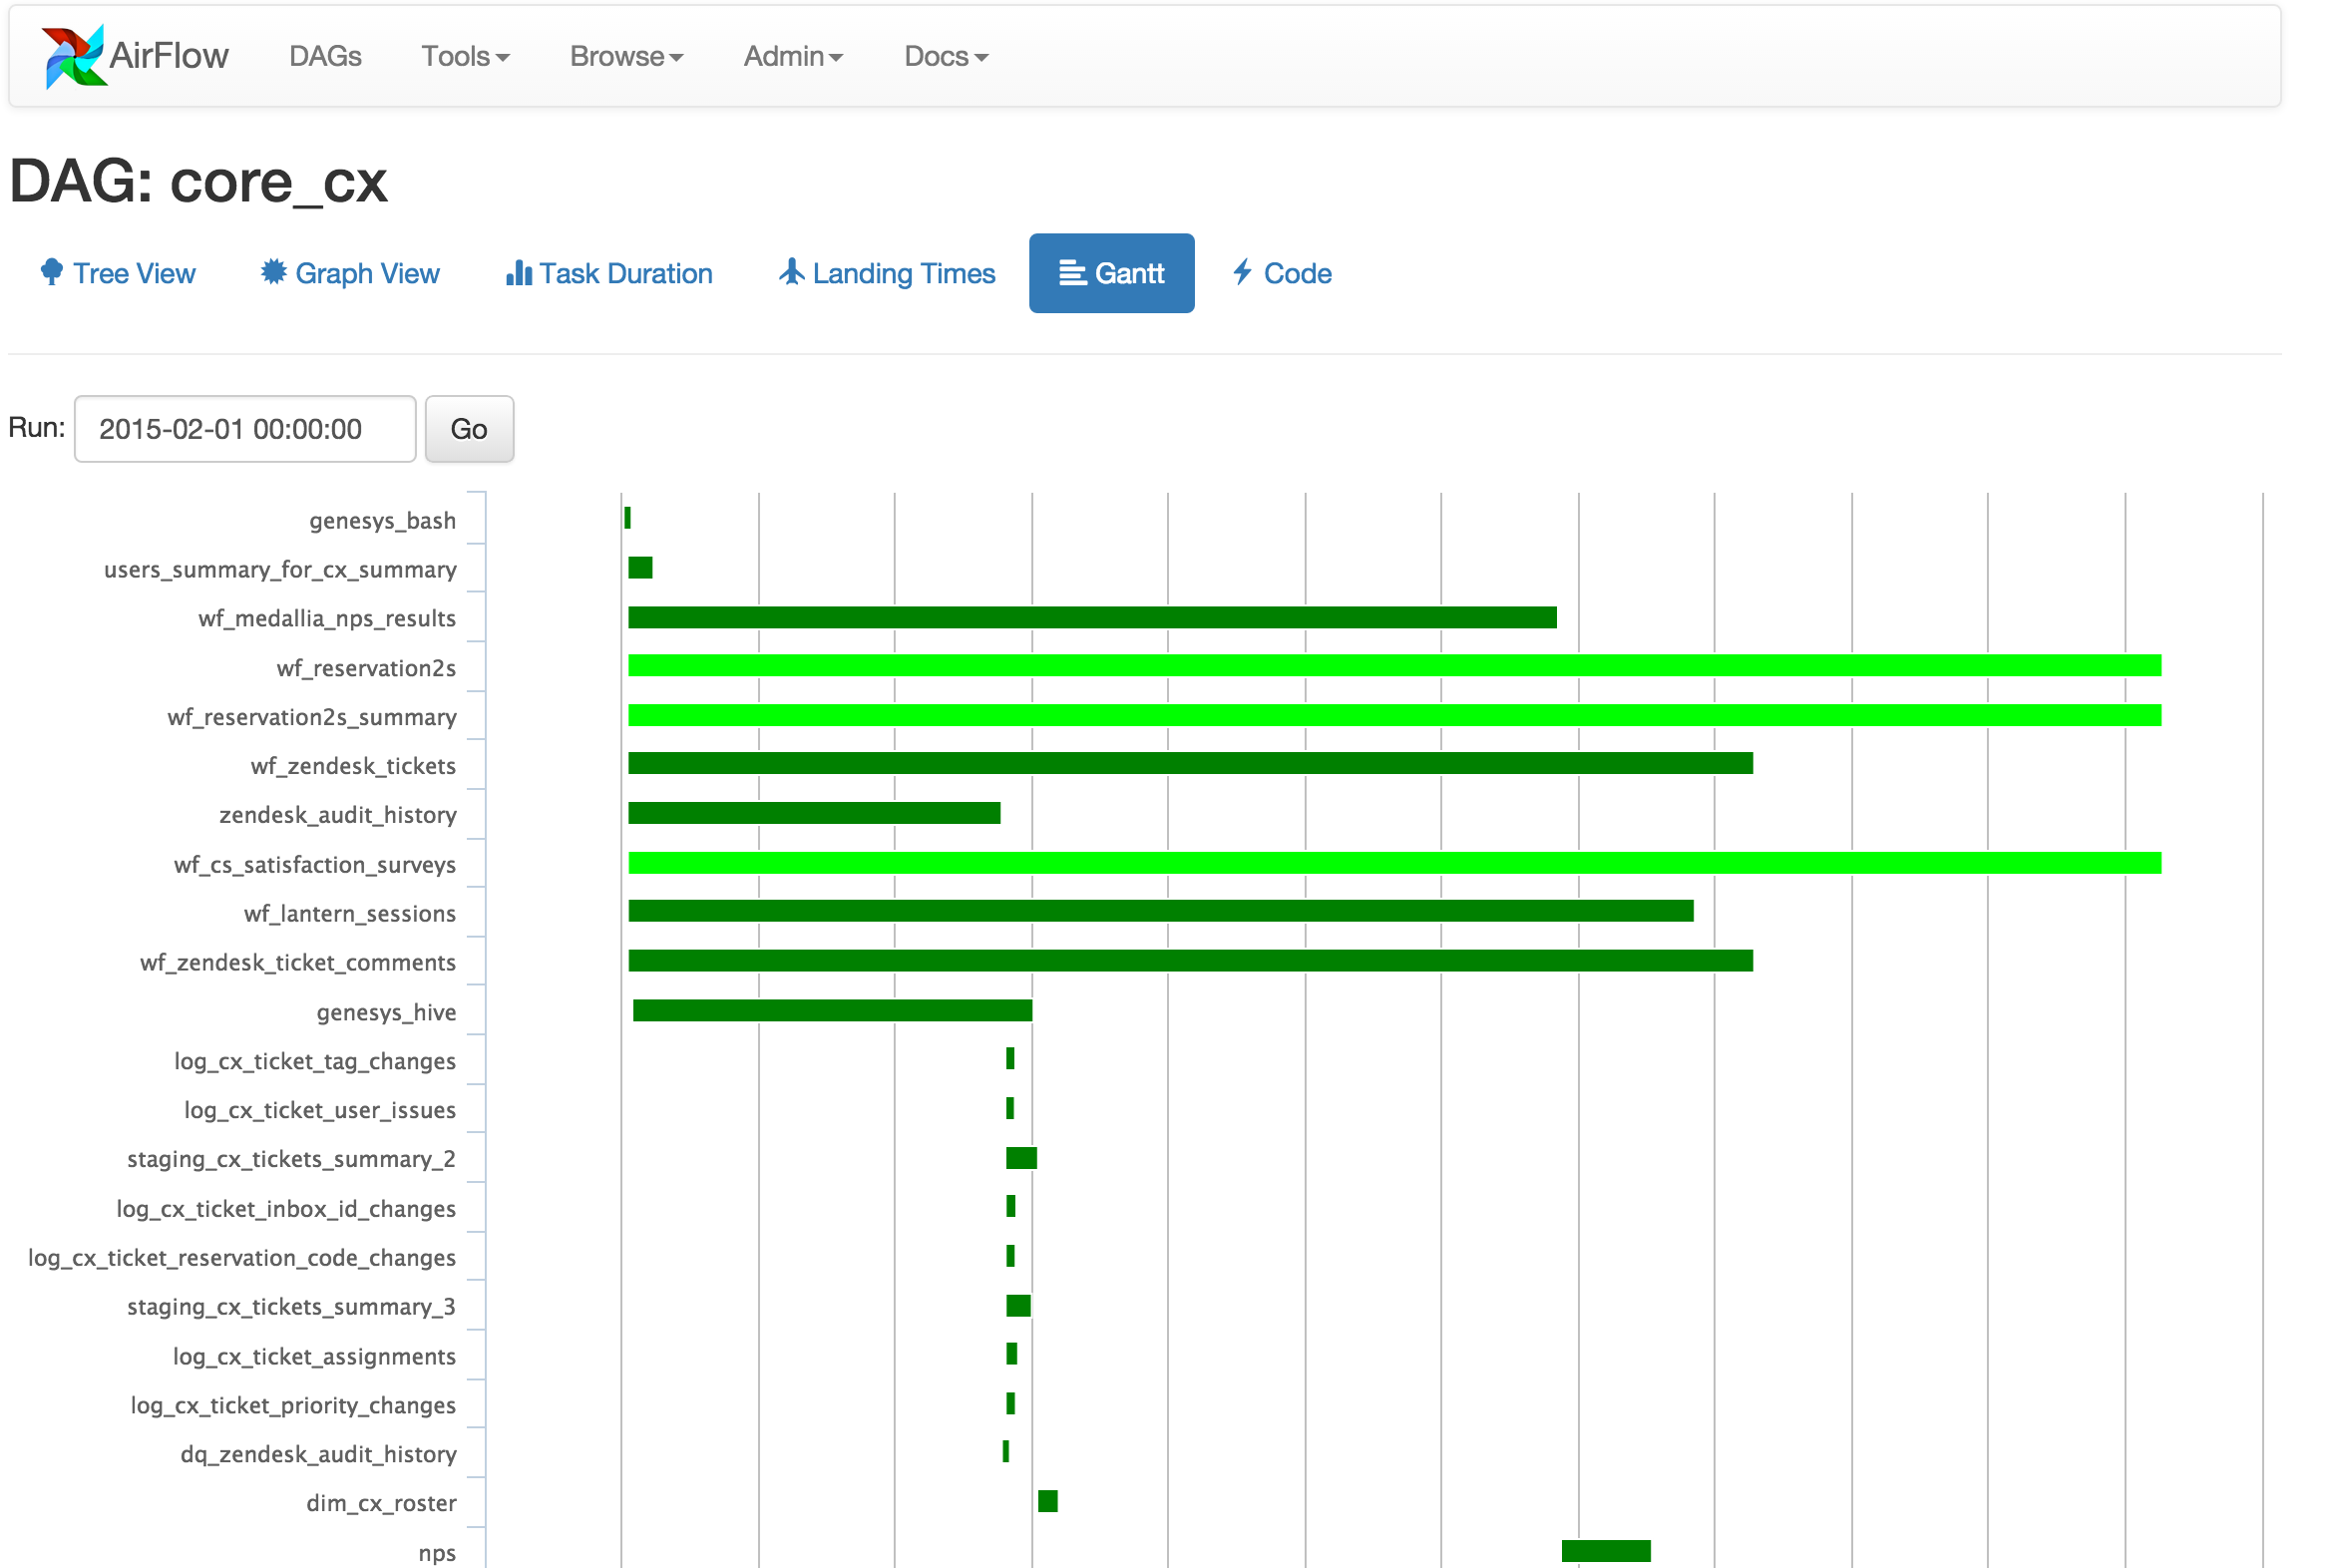2330x1568 pixels.
Task: Click the Go button to reload the run
Action: 468,429
